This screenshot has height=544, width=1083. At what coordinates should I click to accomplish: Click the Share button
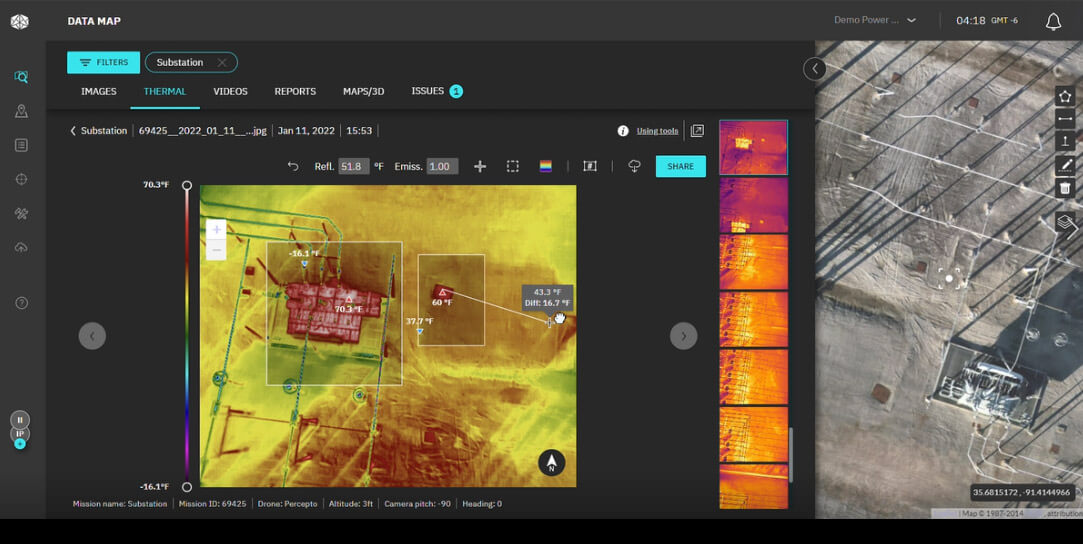680,166
